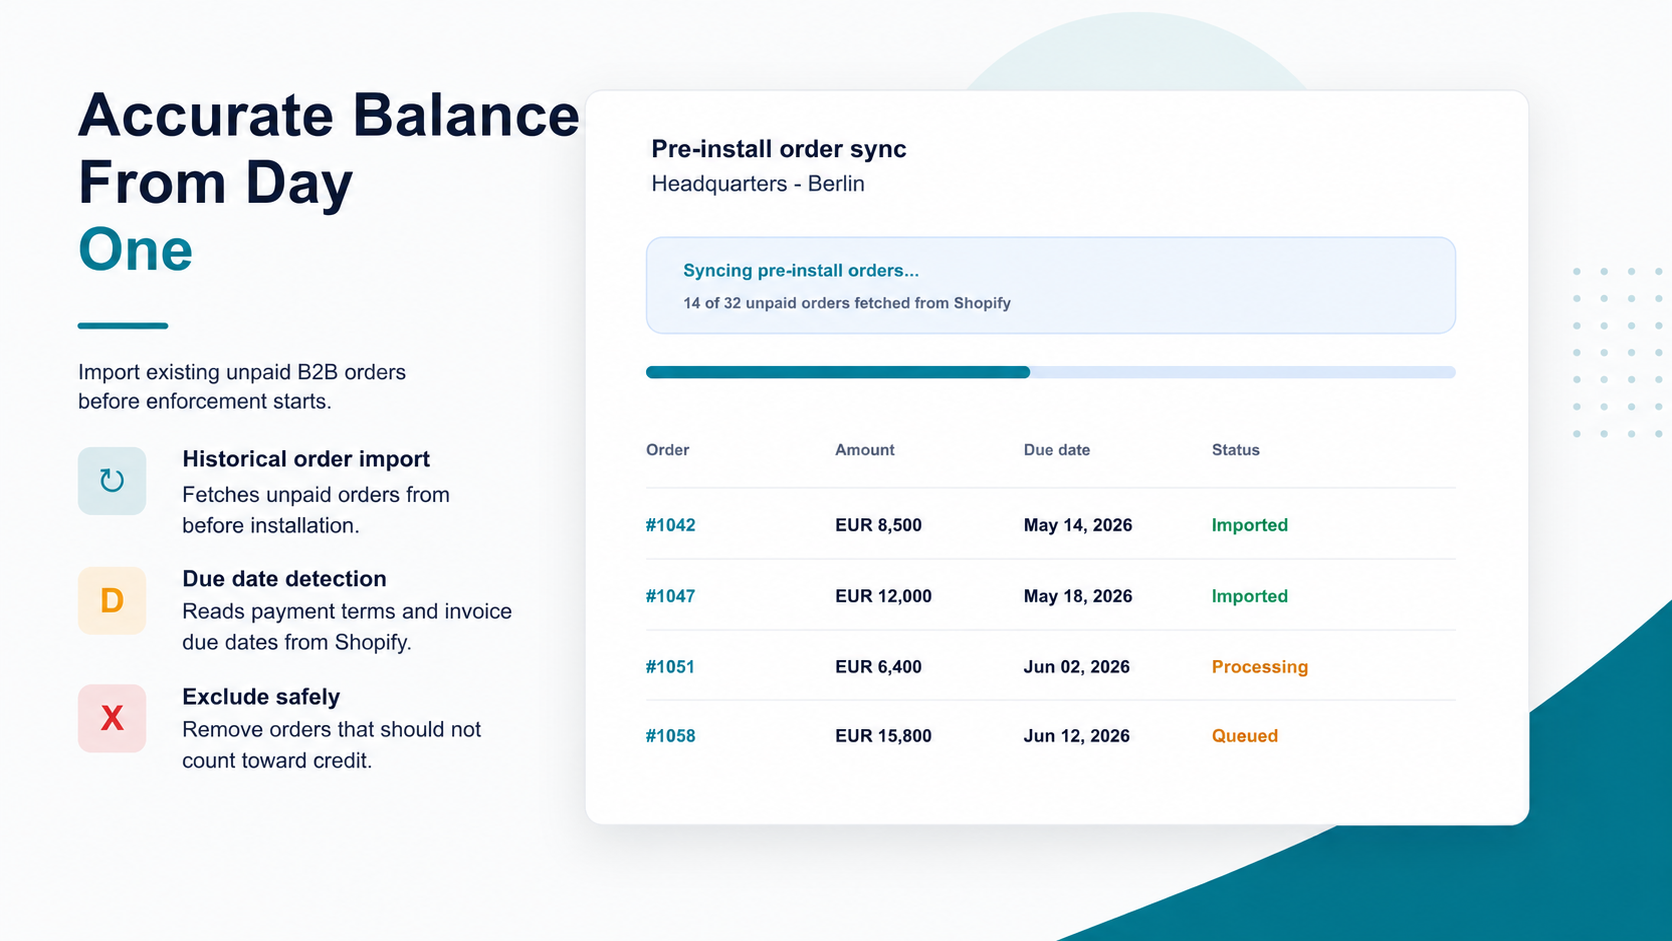
Task: Click the Pre-install order sync title
Action: point(779,149)
